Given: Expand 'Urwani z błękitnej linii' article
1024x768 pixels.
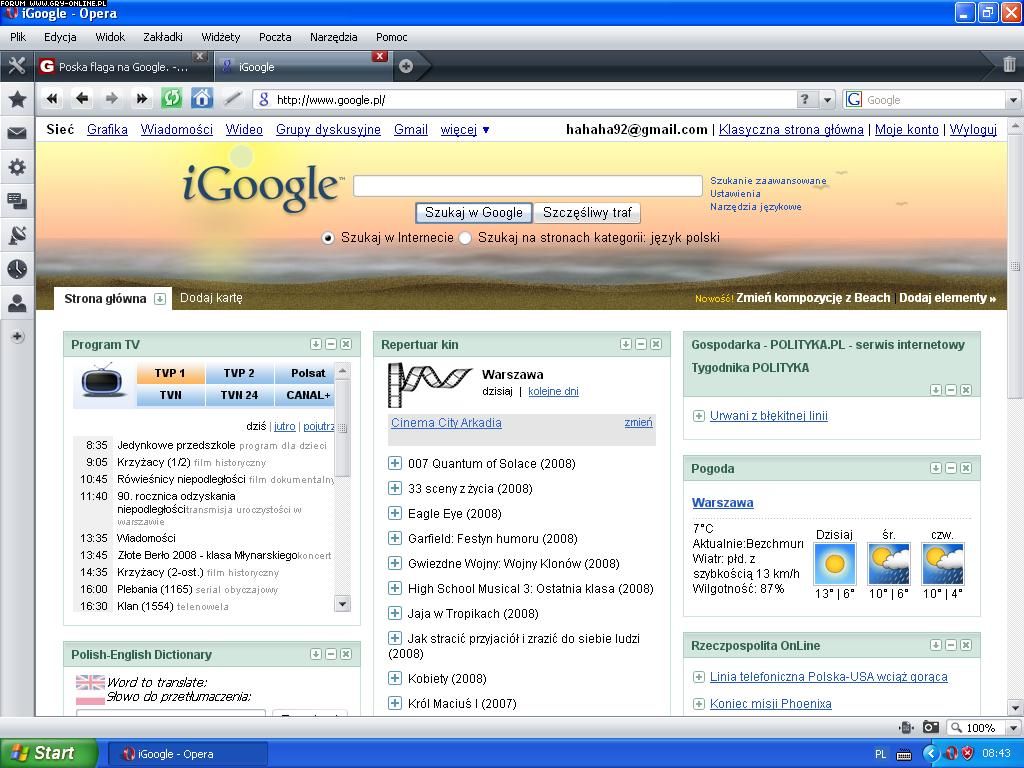Looking at the screenshot, I should coord(699,416).
